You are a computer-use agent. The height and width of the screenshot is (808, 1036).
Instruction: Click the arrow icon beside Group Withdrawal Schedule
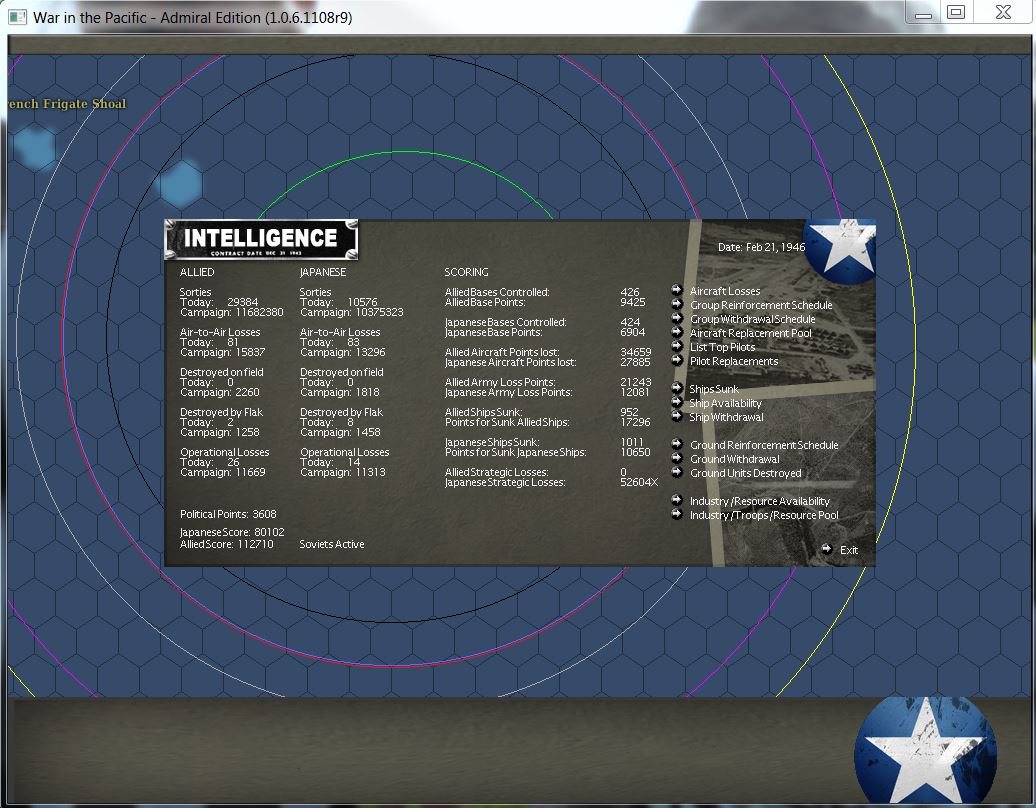point(677,318)
